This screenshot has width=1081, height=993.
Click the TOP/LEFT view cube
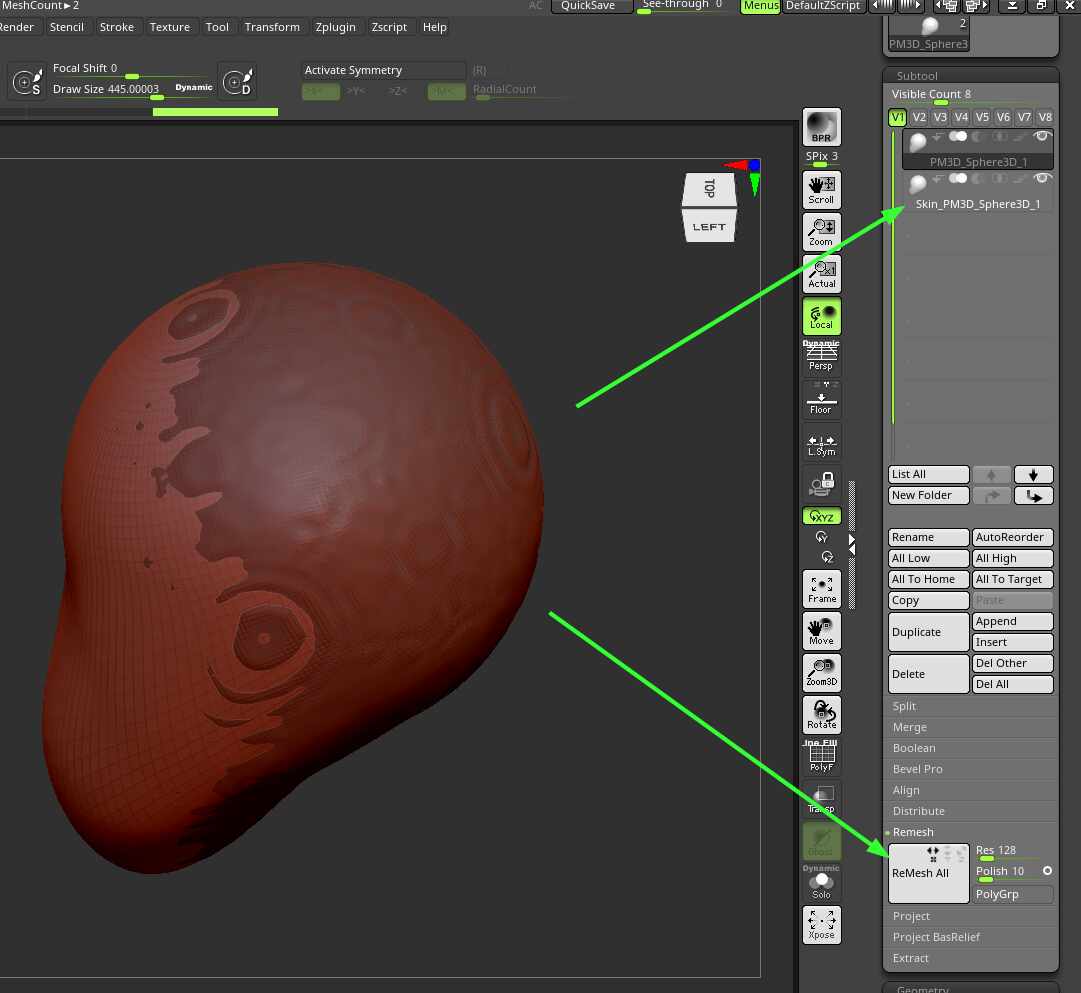pyautogui.click(x=709, y=207)
